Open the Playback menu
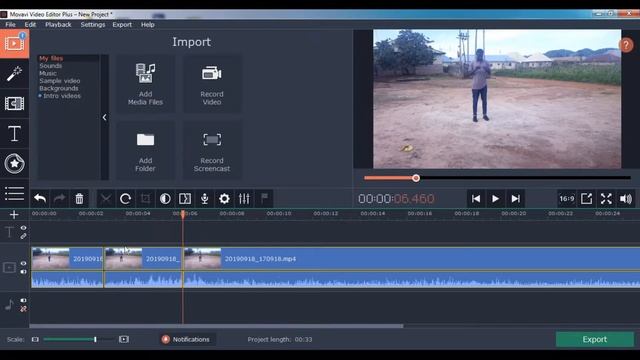640x360 pixels. [x=58, y=24]
